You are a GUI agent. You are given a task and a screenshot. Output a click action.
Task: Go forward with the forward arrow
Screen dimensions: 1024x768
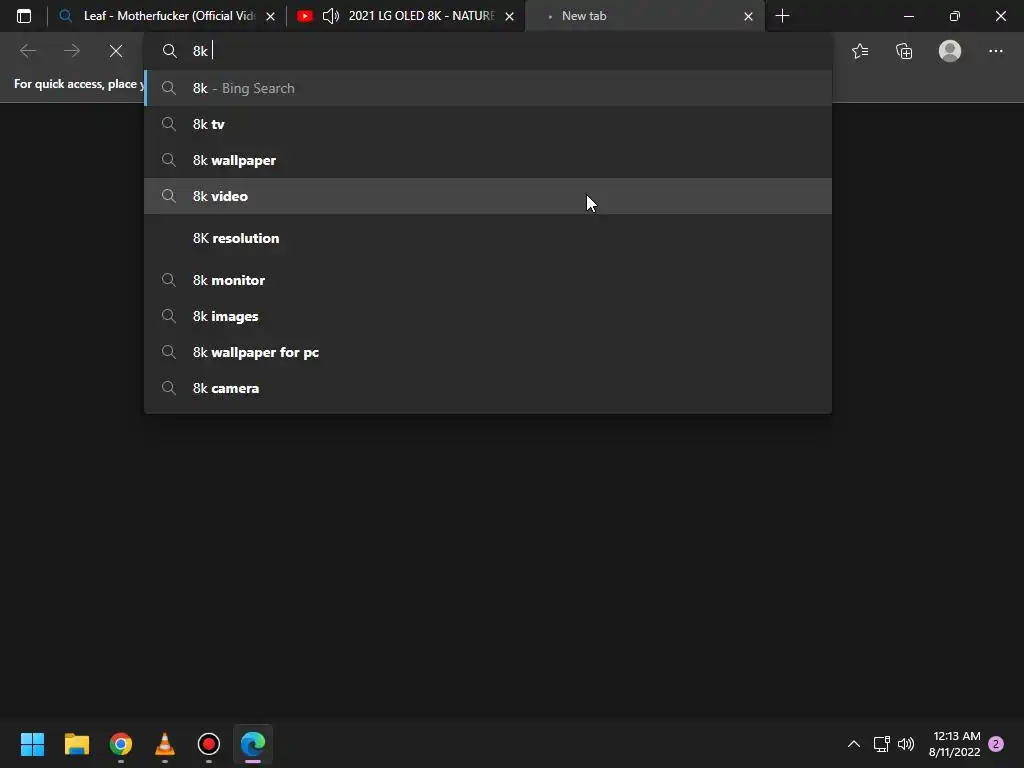pos(72,51)
